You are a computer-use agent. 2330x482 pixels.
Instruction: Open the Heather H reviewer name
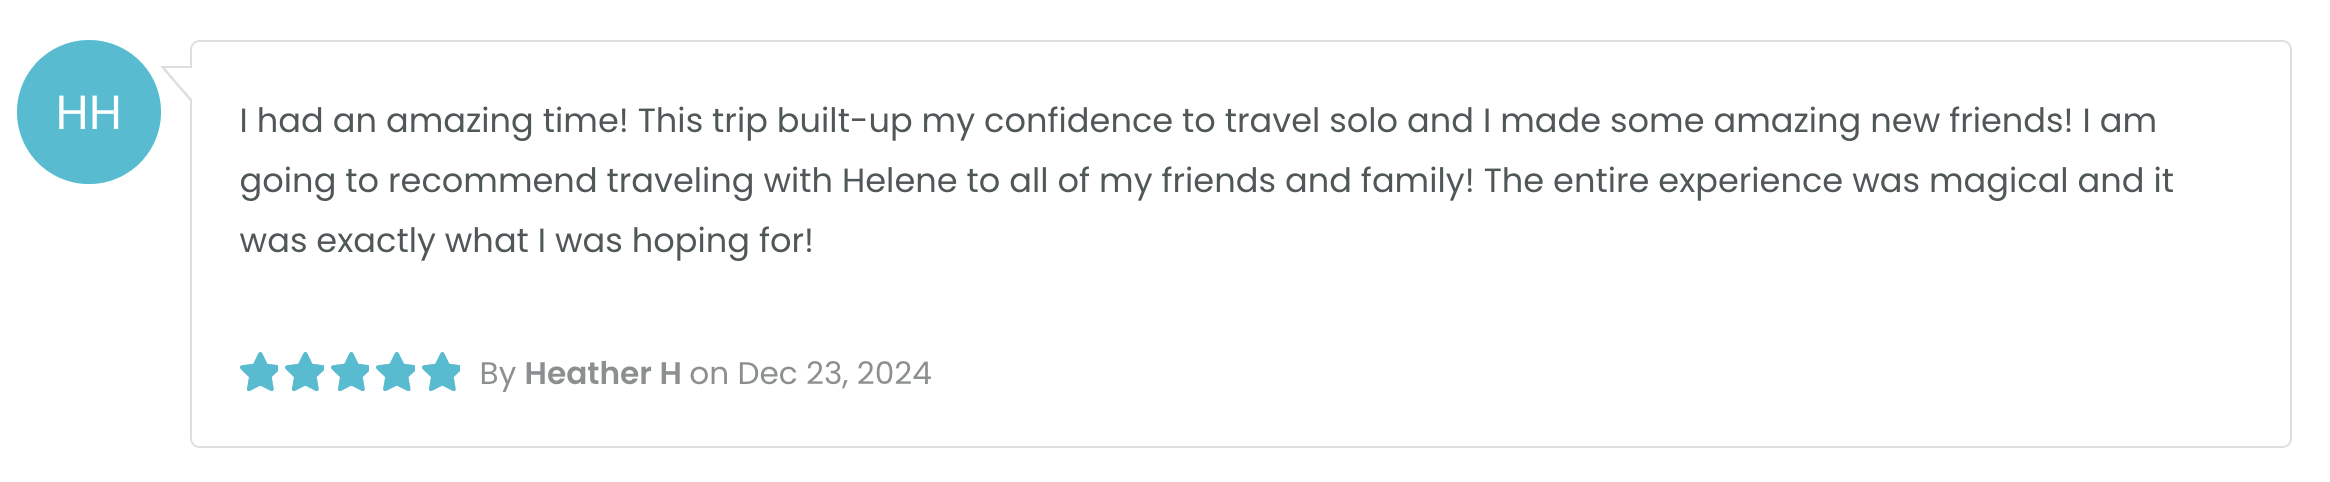point(602,373)
